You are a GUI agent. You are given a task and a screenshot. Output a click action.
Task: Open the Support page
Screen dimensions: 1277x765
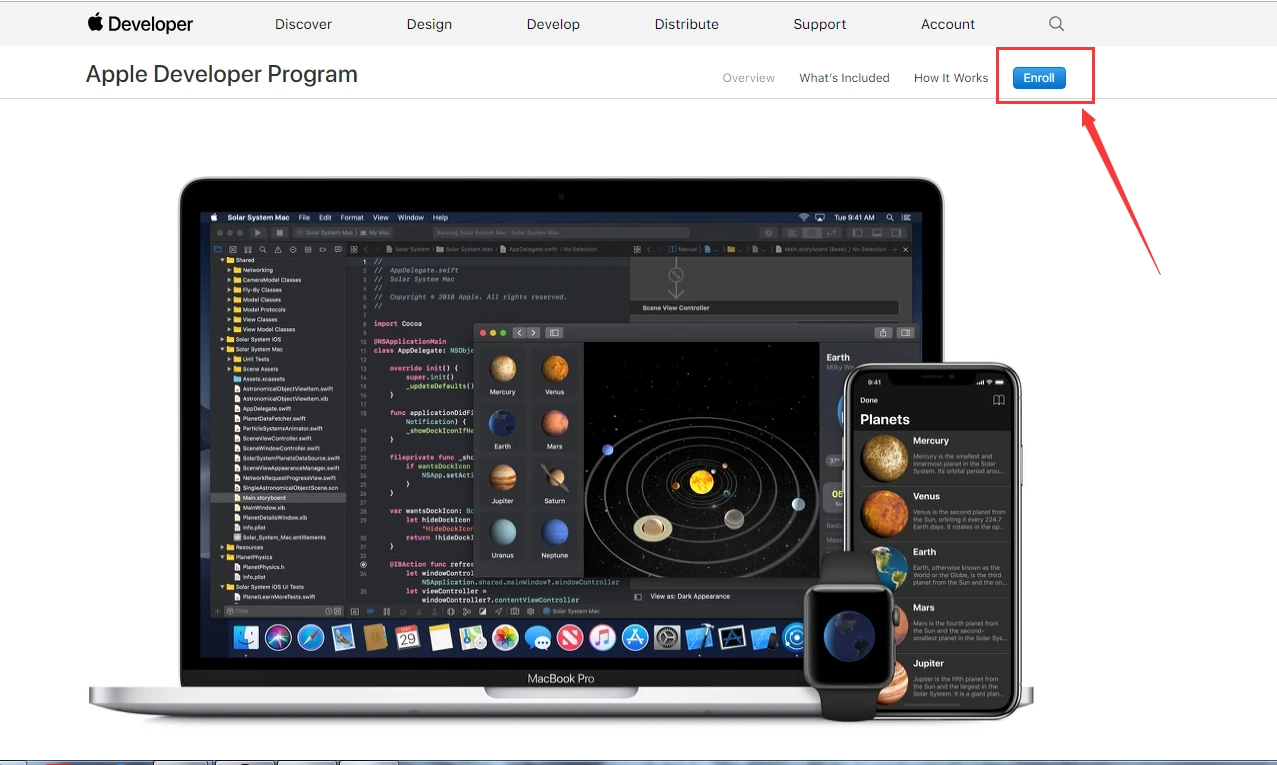820,24
